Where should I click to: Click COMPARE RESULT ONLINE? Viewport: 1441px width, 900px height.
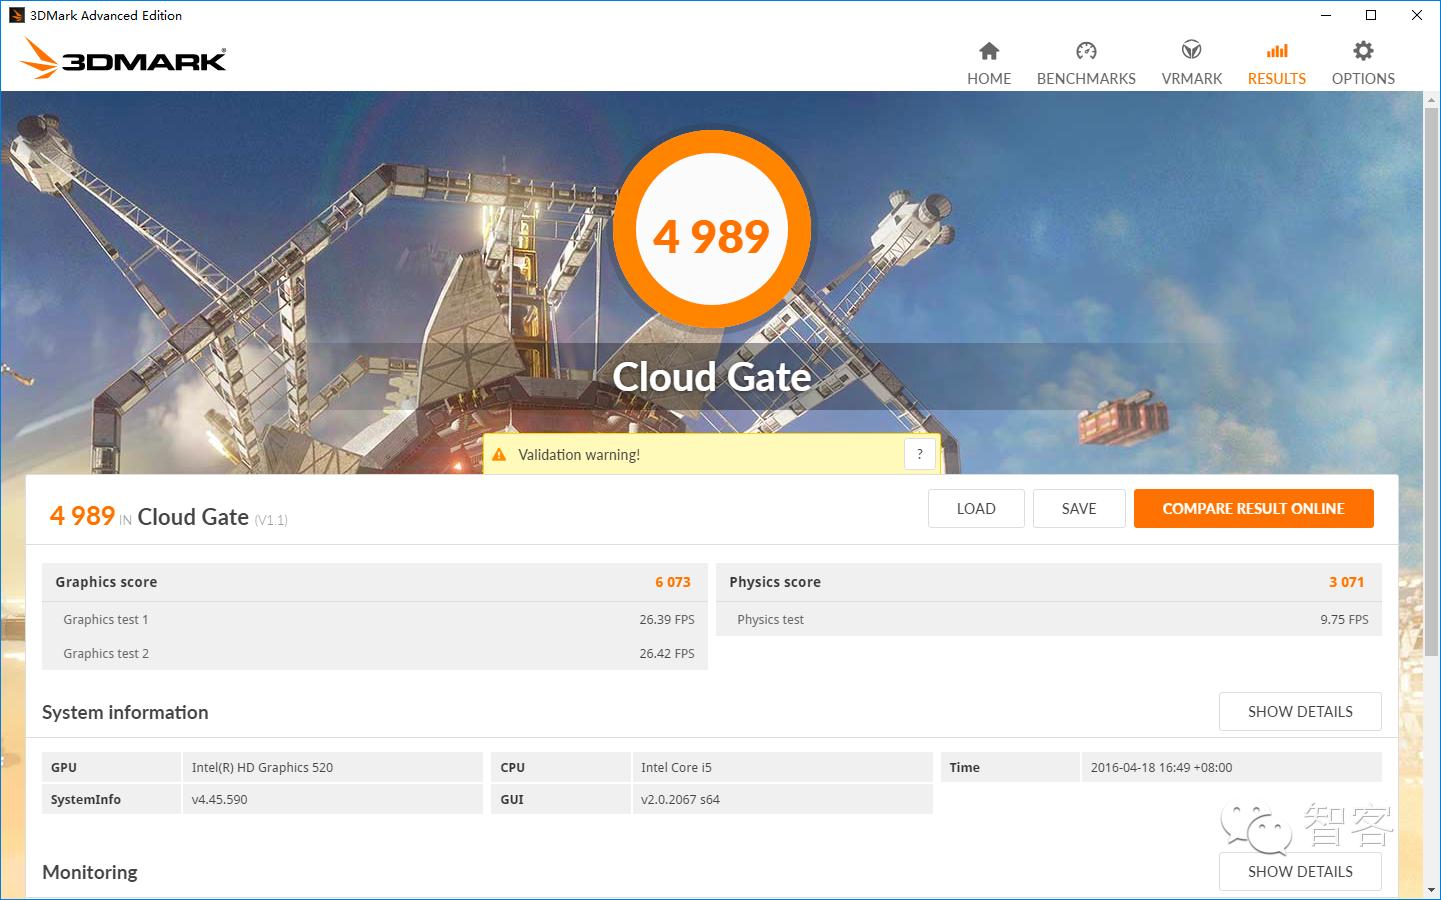click(1253, 508)
